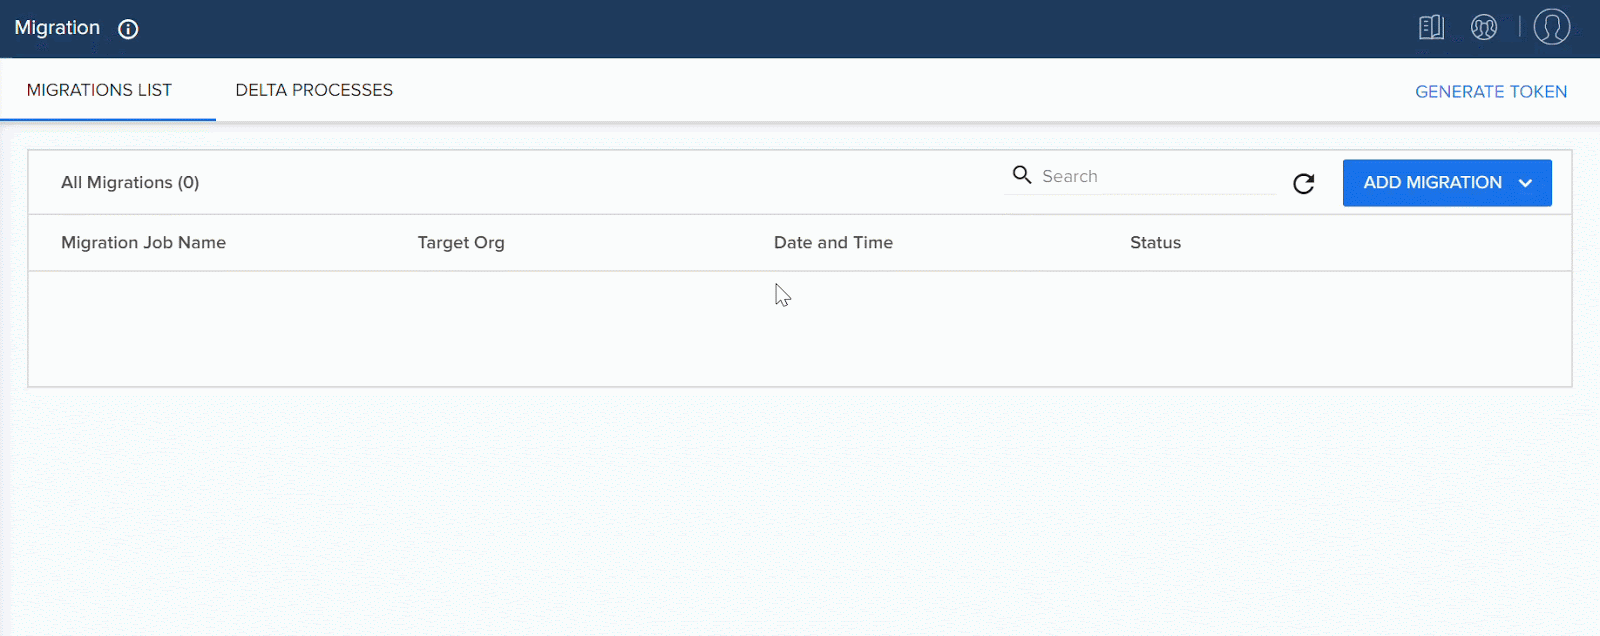Click the Date and Time column header
This screenshot has height=636, width=1600.
point(833,242)
